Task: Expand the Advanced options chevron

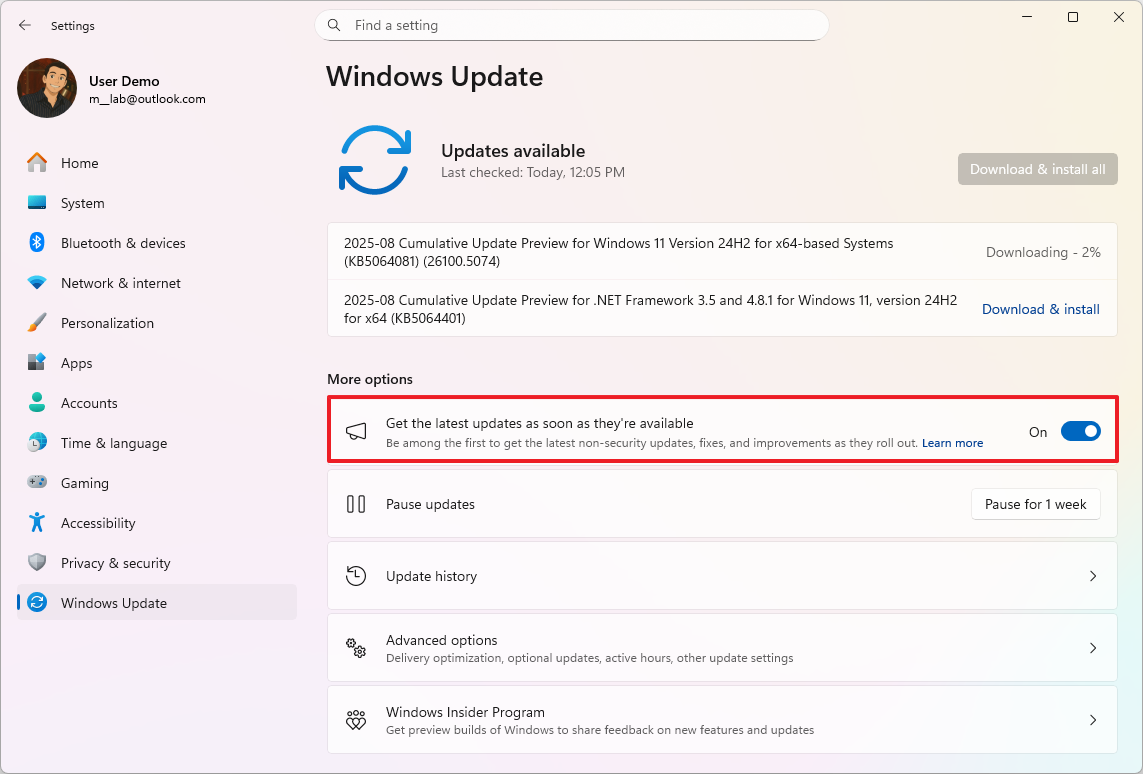Action: [1092, 647]
